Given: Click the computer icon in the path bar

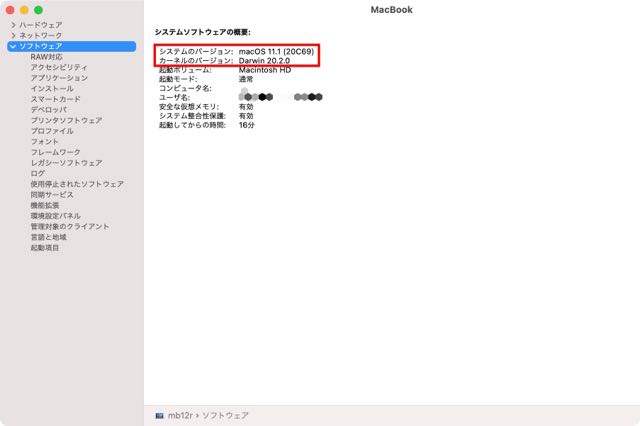Looking at the screenshot, I should coord(160,415).
